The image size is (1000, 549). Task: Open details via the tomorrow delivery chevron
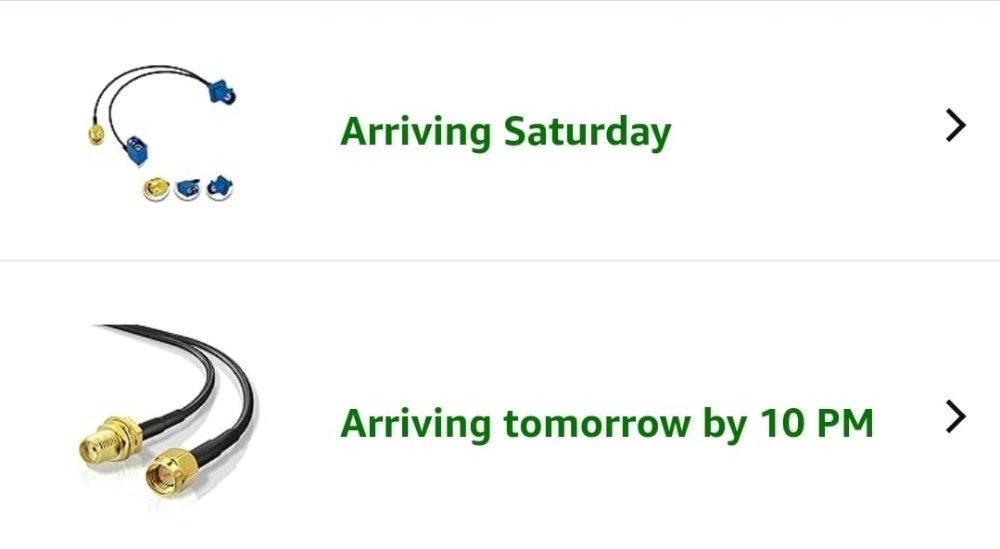[955, 417]
